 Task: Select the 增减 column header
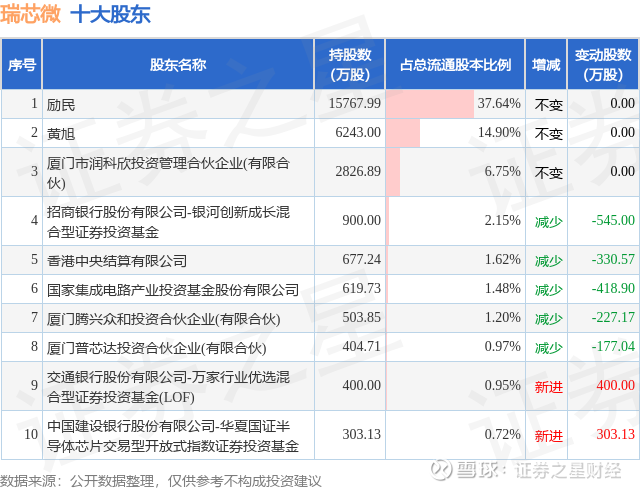pos(546,65)
